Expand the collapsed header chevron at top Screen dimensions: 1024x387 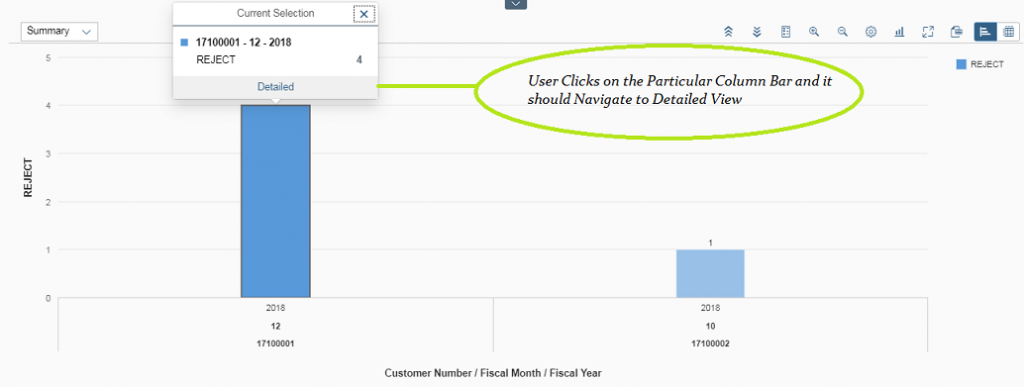515,4
